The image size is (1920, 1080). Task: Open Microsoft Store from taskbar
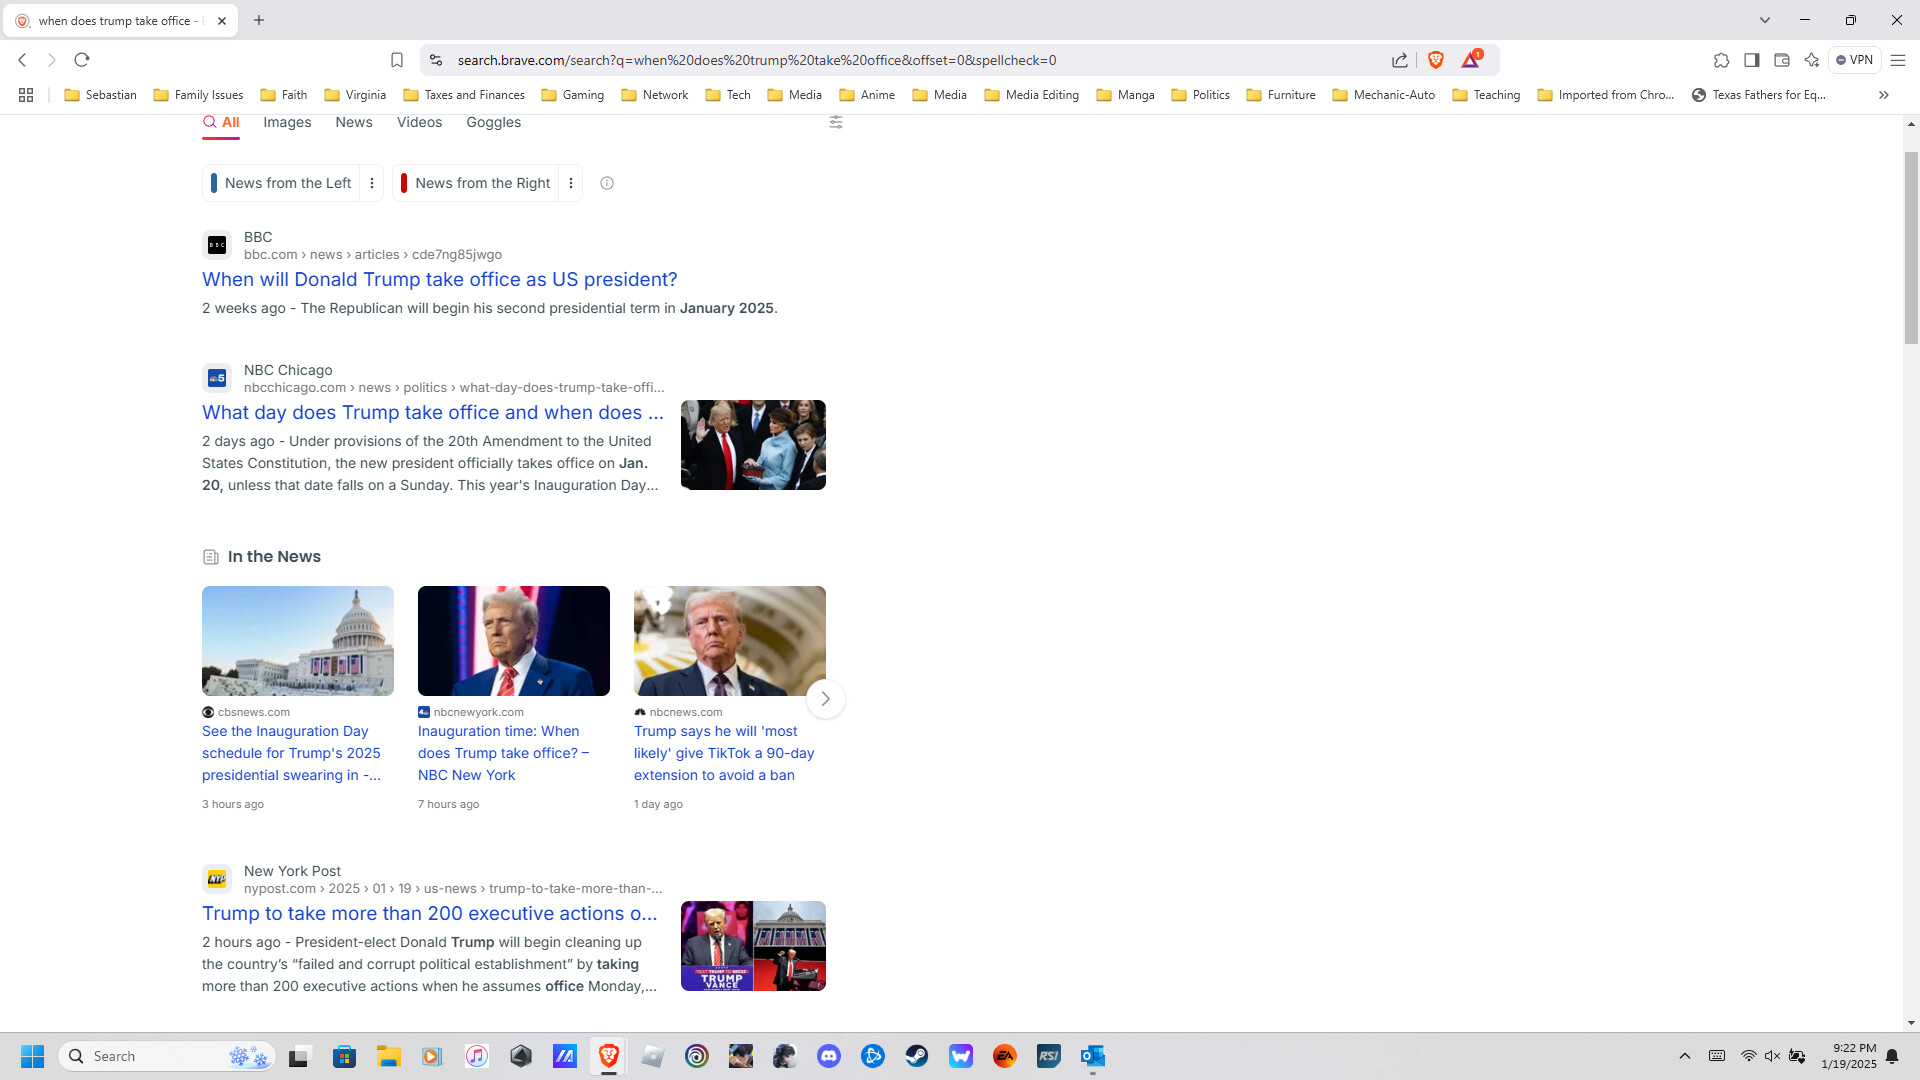(345, 1056)
